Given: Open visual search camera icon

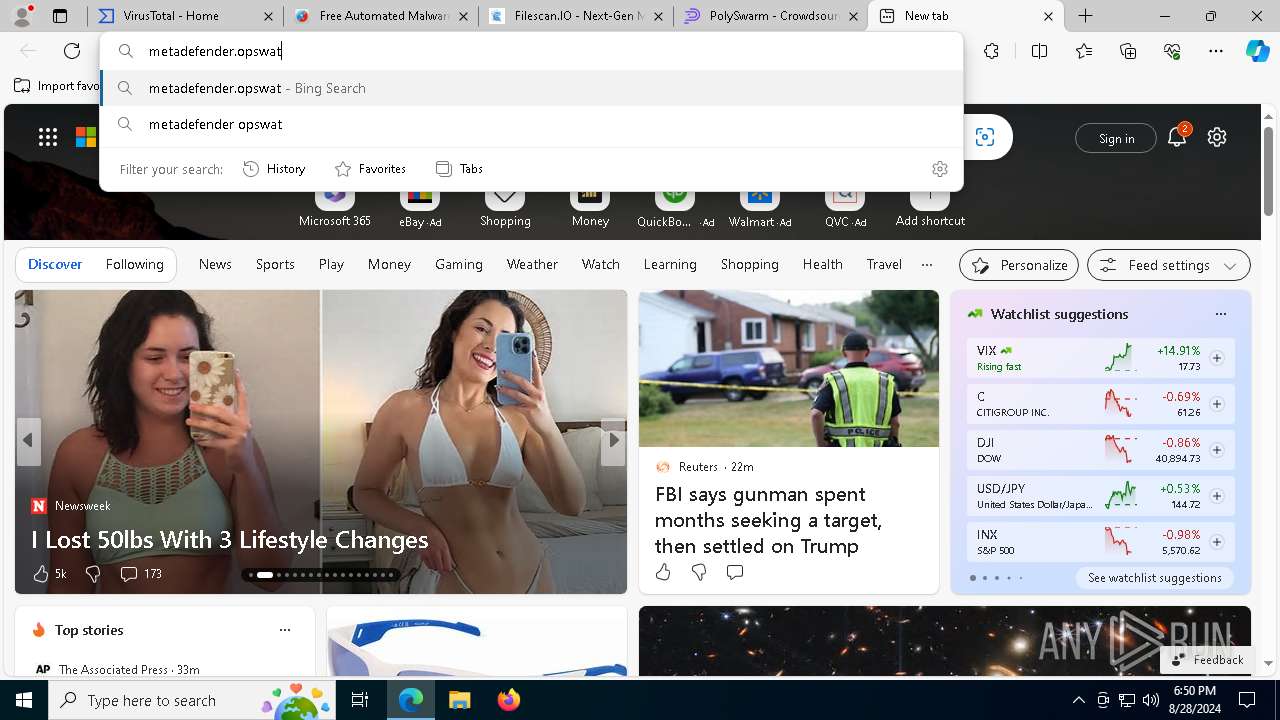Looking at the screenshot, I should [985, 137].
